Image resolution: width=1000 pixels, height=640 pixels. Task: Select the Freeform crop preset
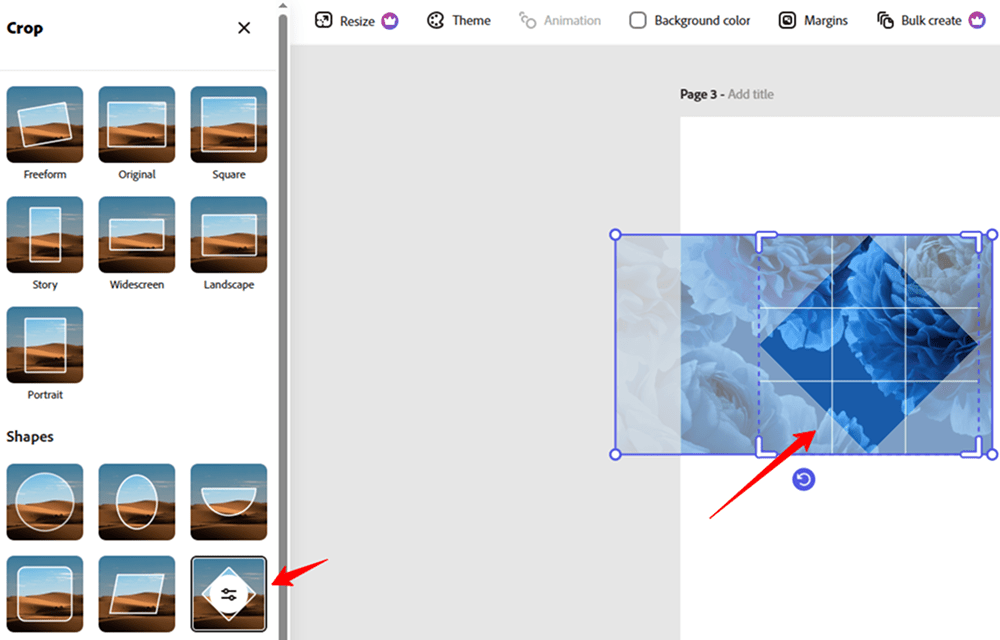pyautogui.click(x=45, y=124)
